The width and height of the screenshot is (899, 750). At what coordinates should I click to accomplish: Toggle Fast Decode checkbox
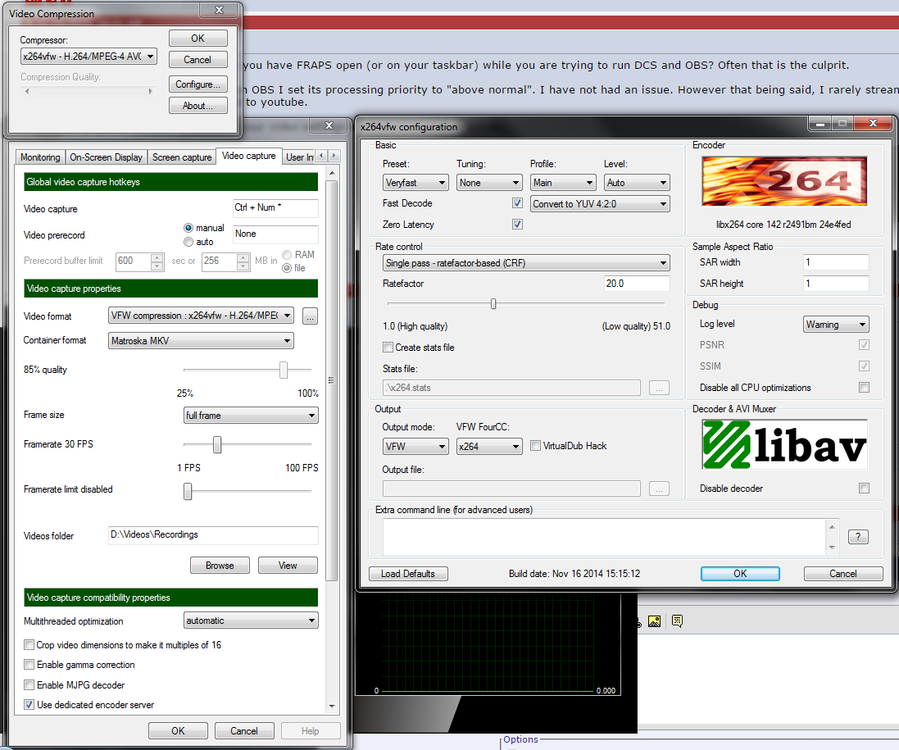(517, 203)
